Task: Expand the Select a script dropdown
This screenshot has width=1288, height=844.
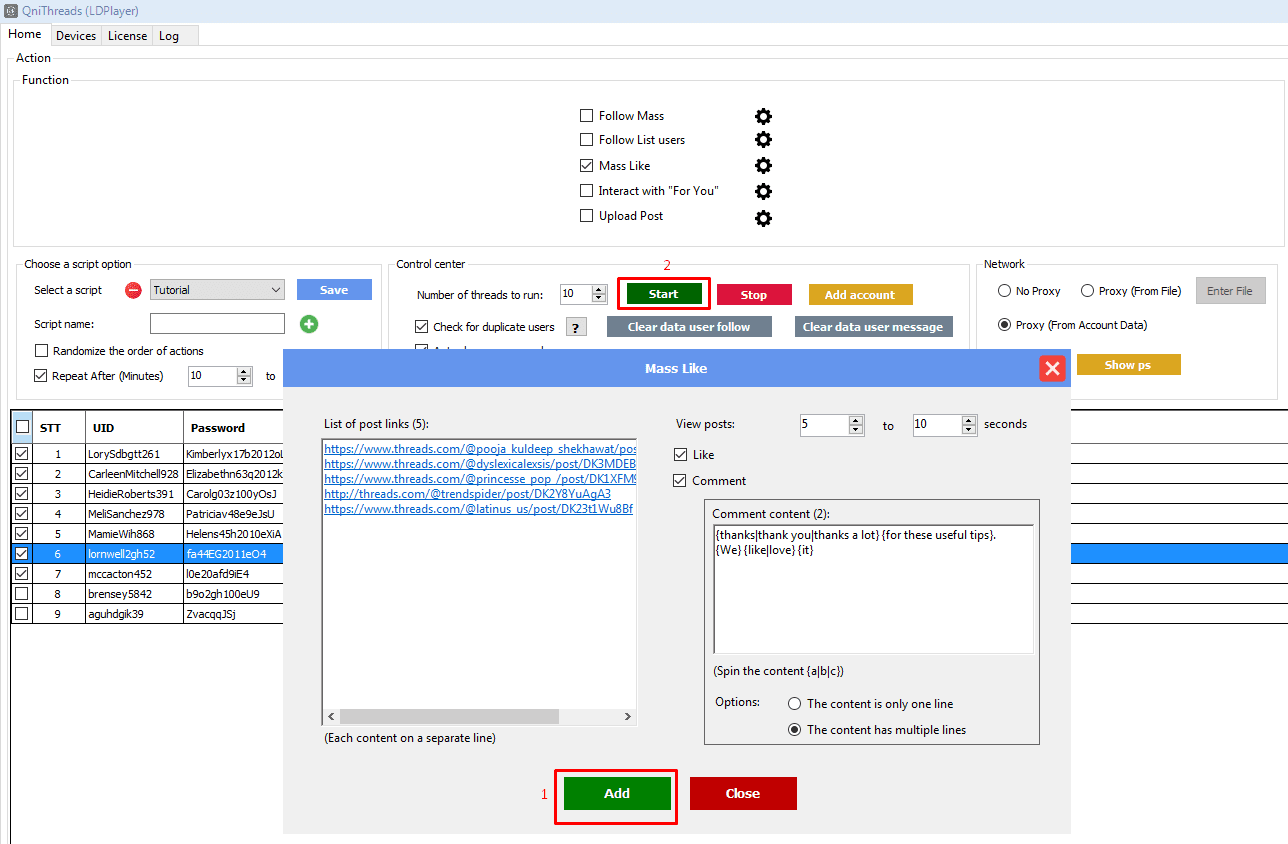Action: click(276, 290)
